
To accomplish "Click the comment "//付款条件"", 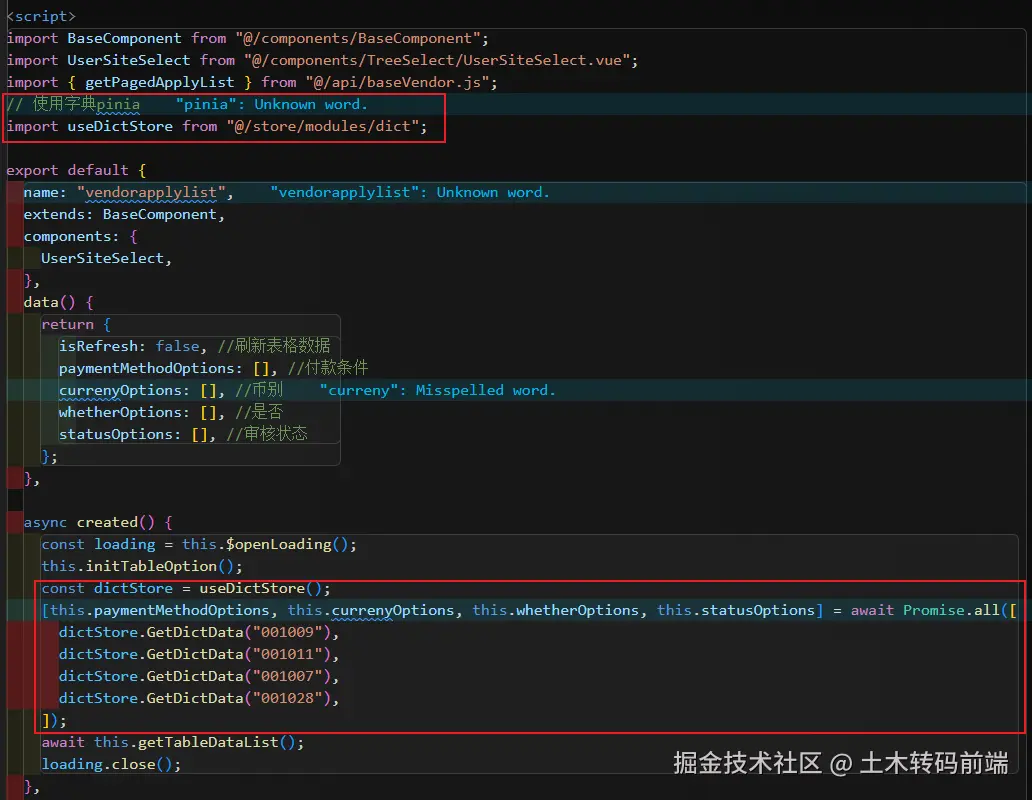I will [328, 368].
